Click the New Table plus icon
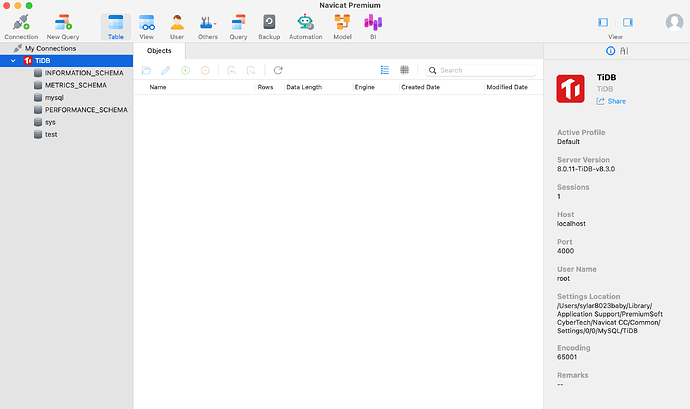This screenshot has width=690, height=409. (186, 70)
